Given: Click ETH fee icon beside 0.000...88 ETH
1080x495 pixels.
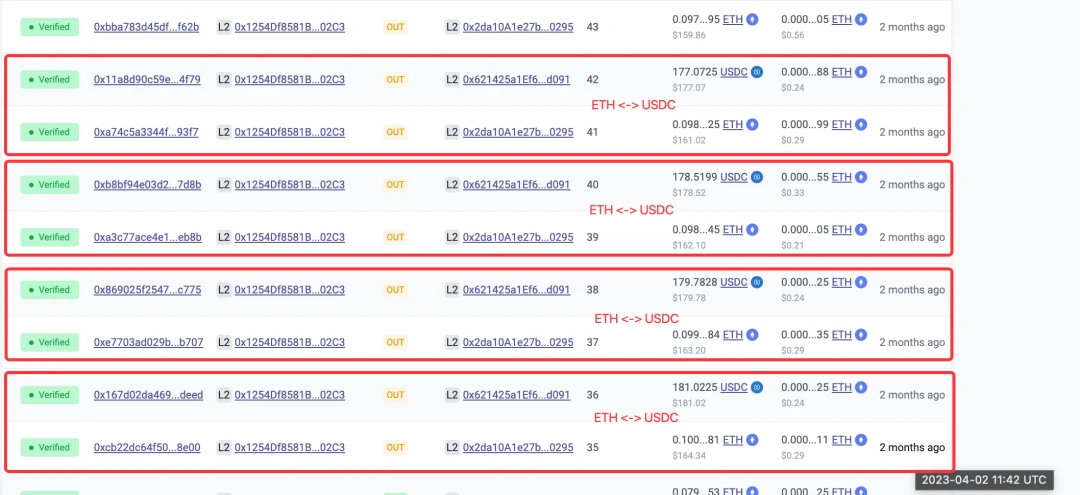Looking at the screenshot, I should coord(861,72).
